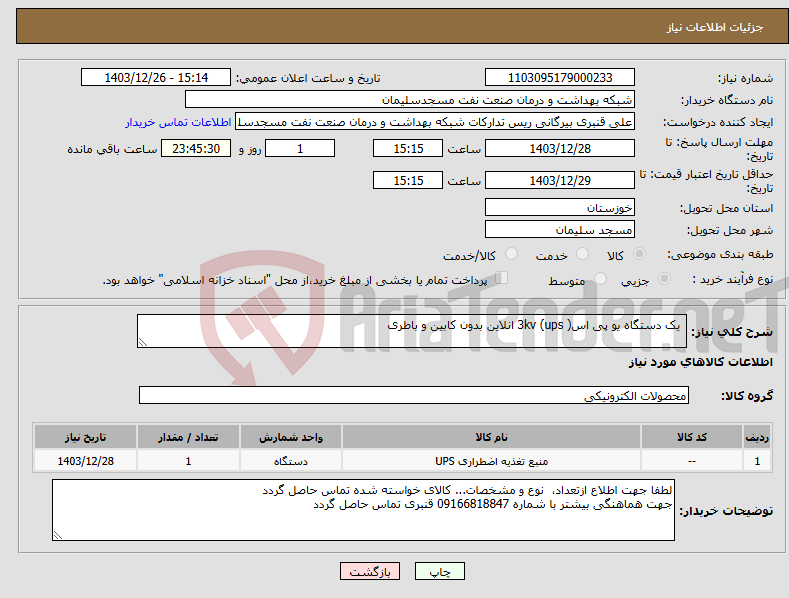789x598 pixels.
Task: Click the remaining time field 23:45:30
Action: (196, 148)
